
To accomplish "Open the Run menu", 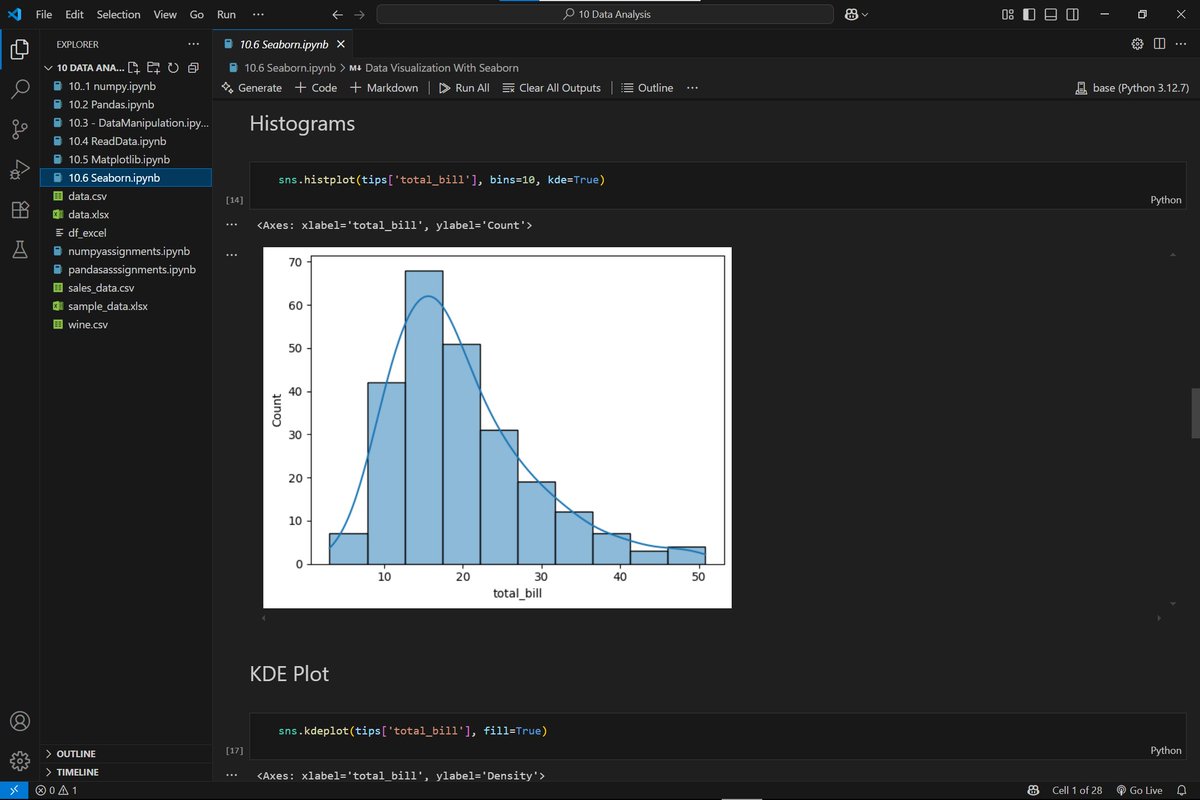I will 226,15.
